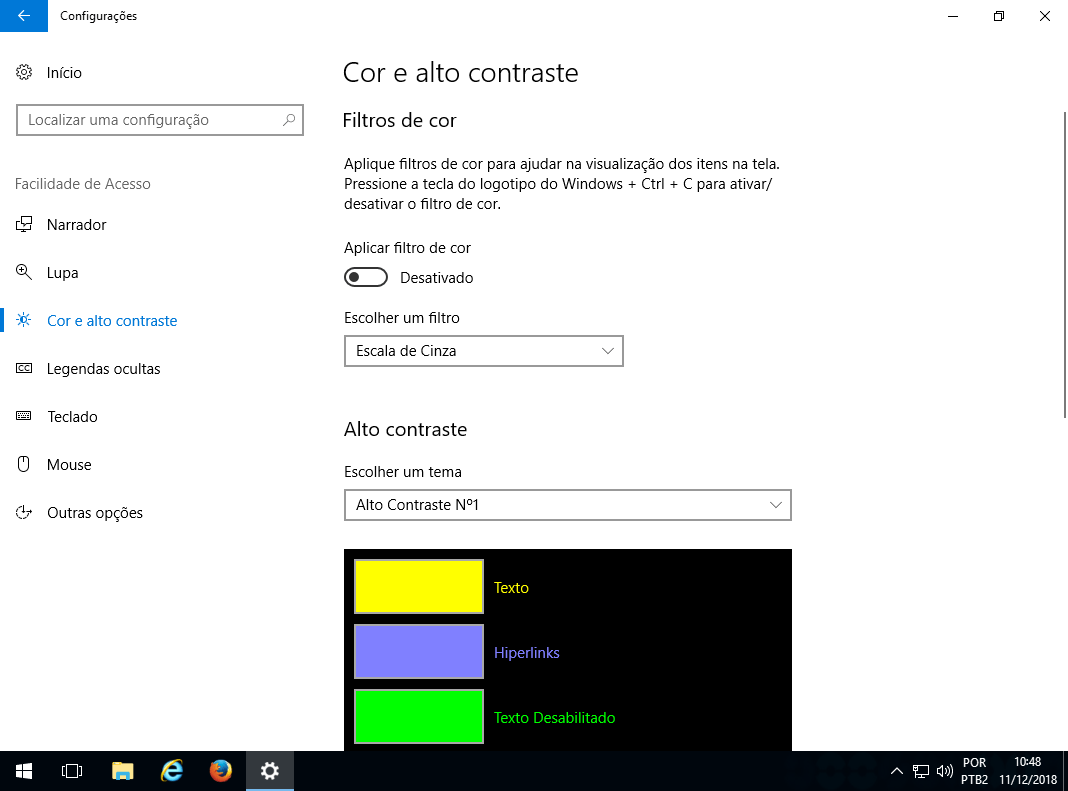This screenshot has width=1068, height=791.
Task: Expand the Escala de Cinza filter dropdown
Action: click(x=484, y=351)
